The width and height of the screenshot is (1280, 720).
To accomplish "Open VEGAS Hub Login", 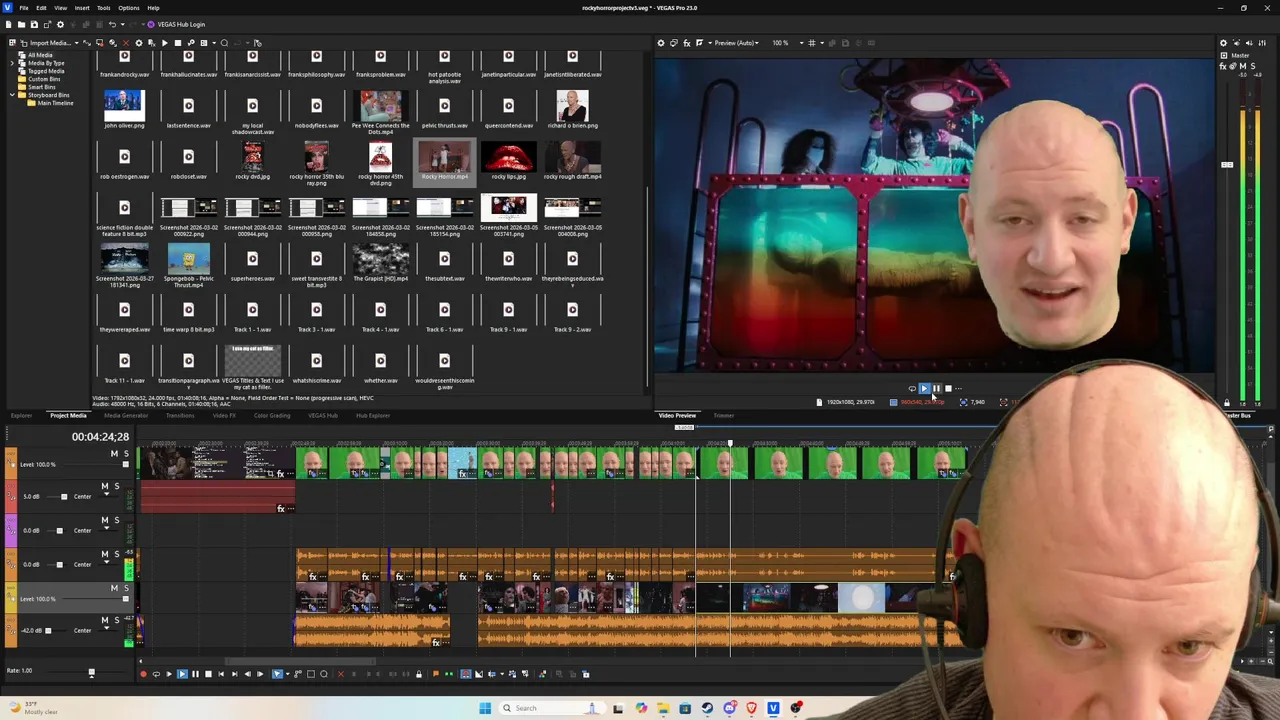I will [177, 24].
